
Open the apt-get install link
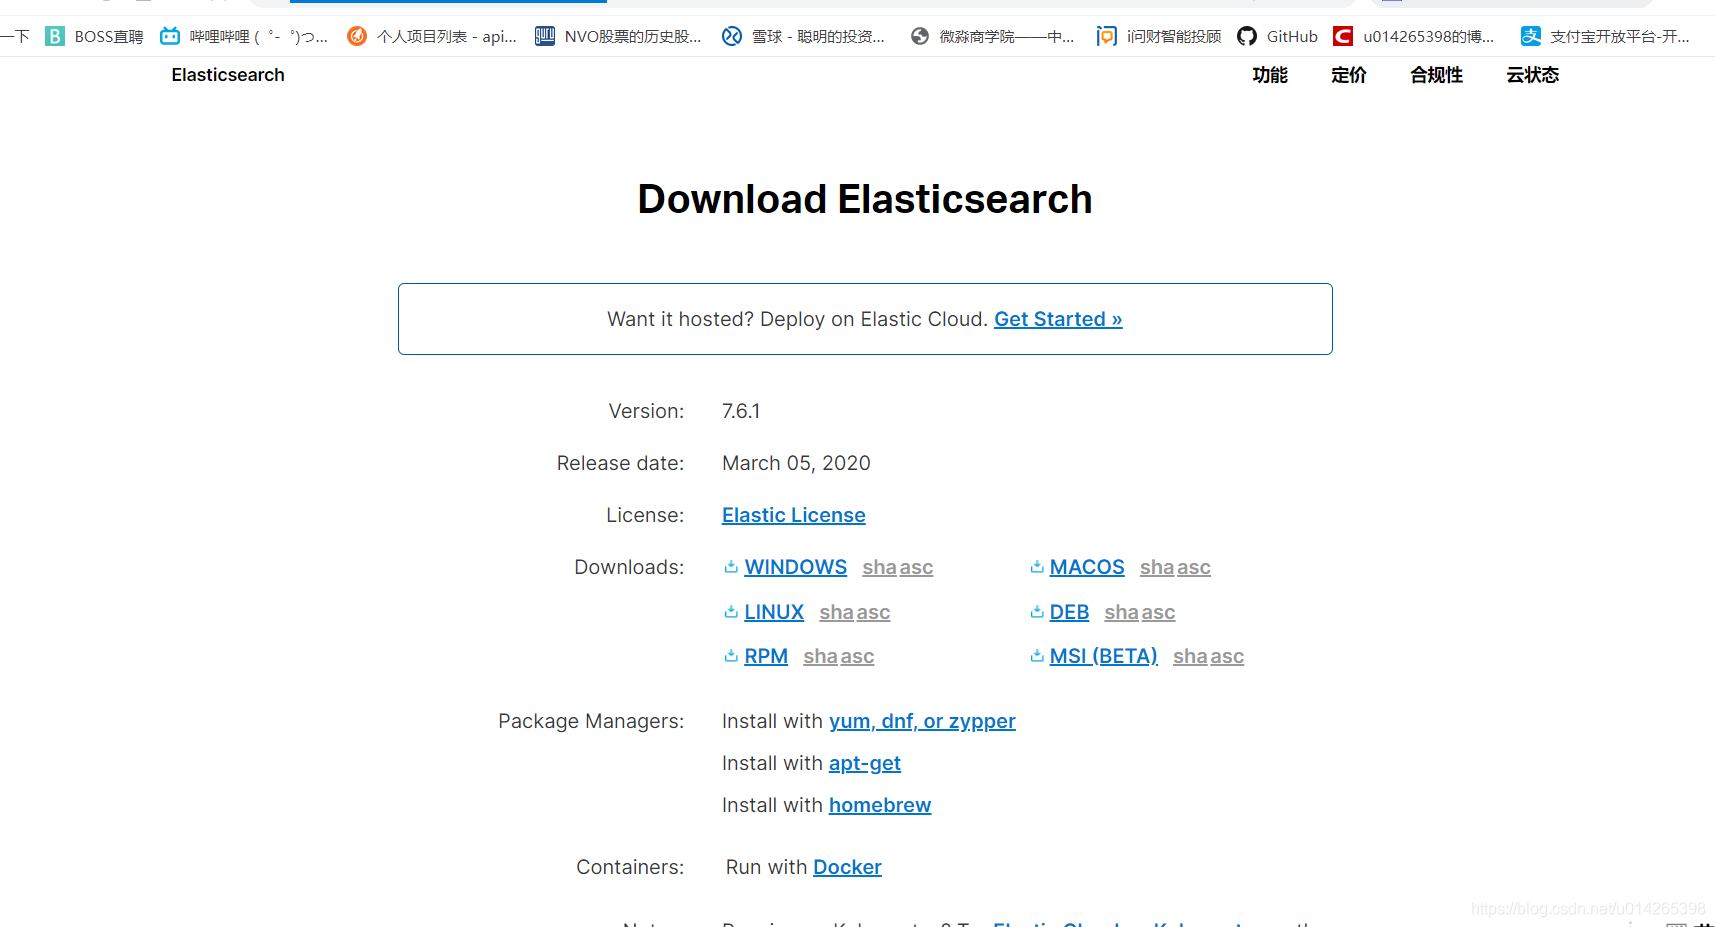[865, 763]
